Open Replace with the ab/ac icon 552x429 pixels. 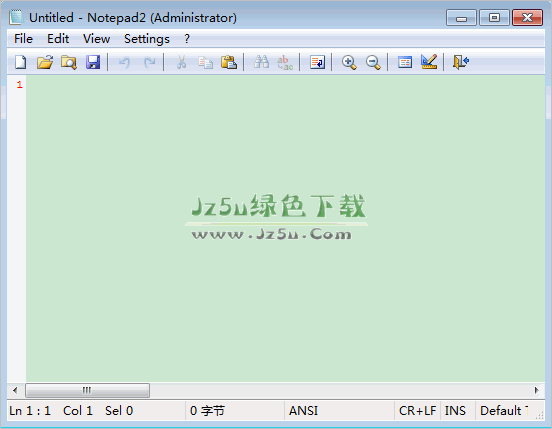(x=285, y=62)
